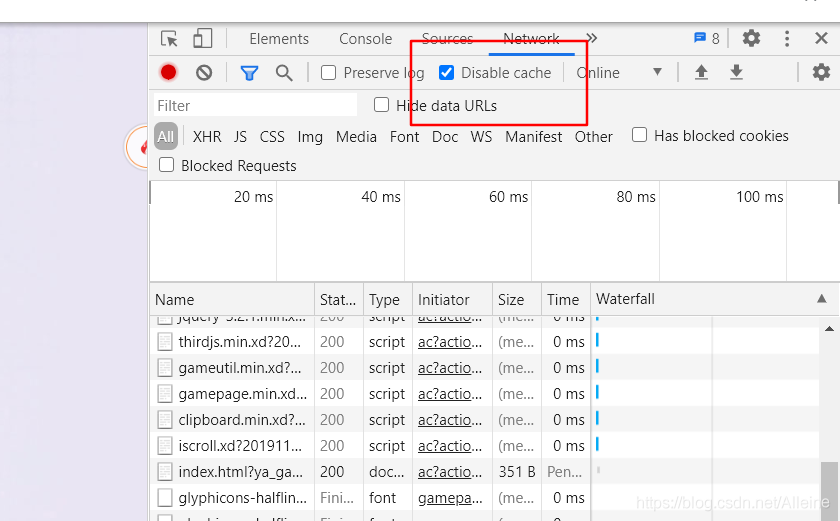Sort by Name column header
840x521 pixels.
(x=232, y=299)
